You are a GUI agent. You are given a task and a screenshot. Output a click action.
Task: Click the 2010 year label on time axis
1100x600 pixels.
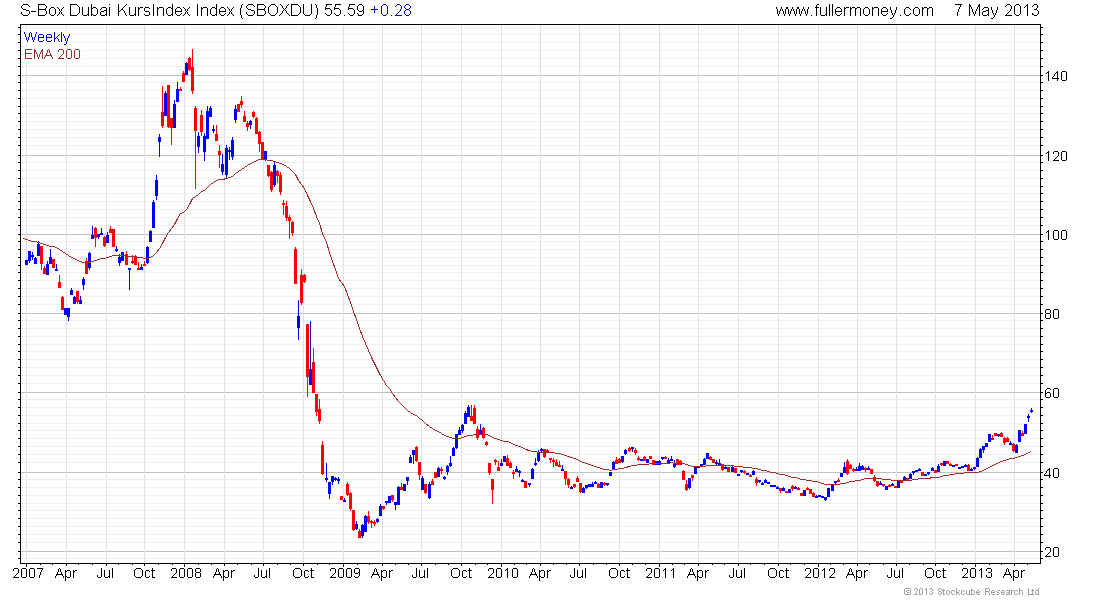[x=502, y=573]
